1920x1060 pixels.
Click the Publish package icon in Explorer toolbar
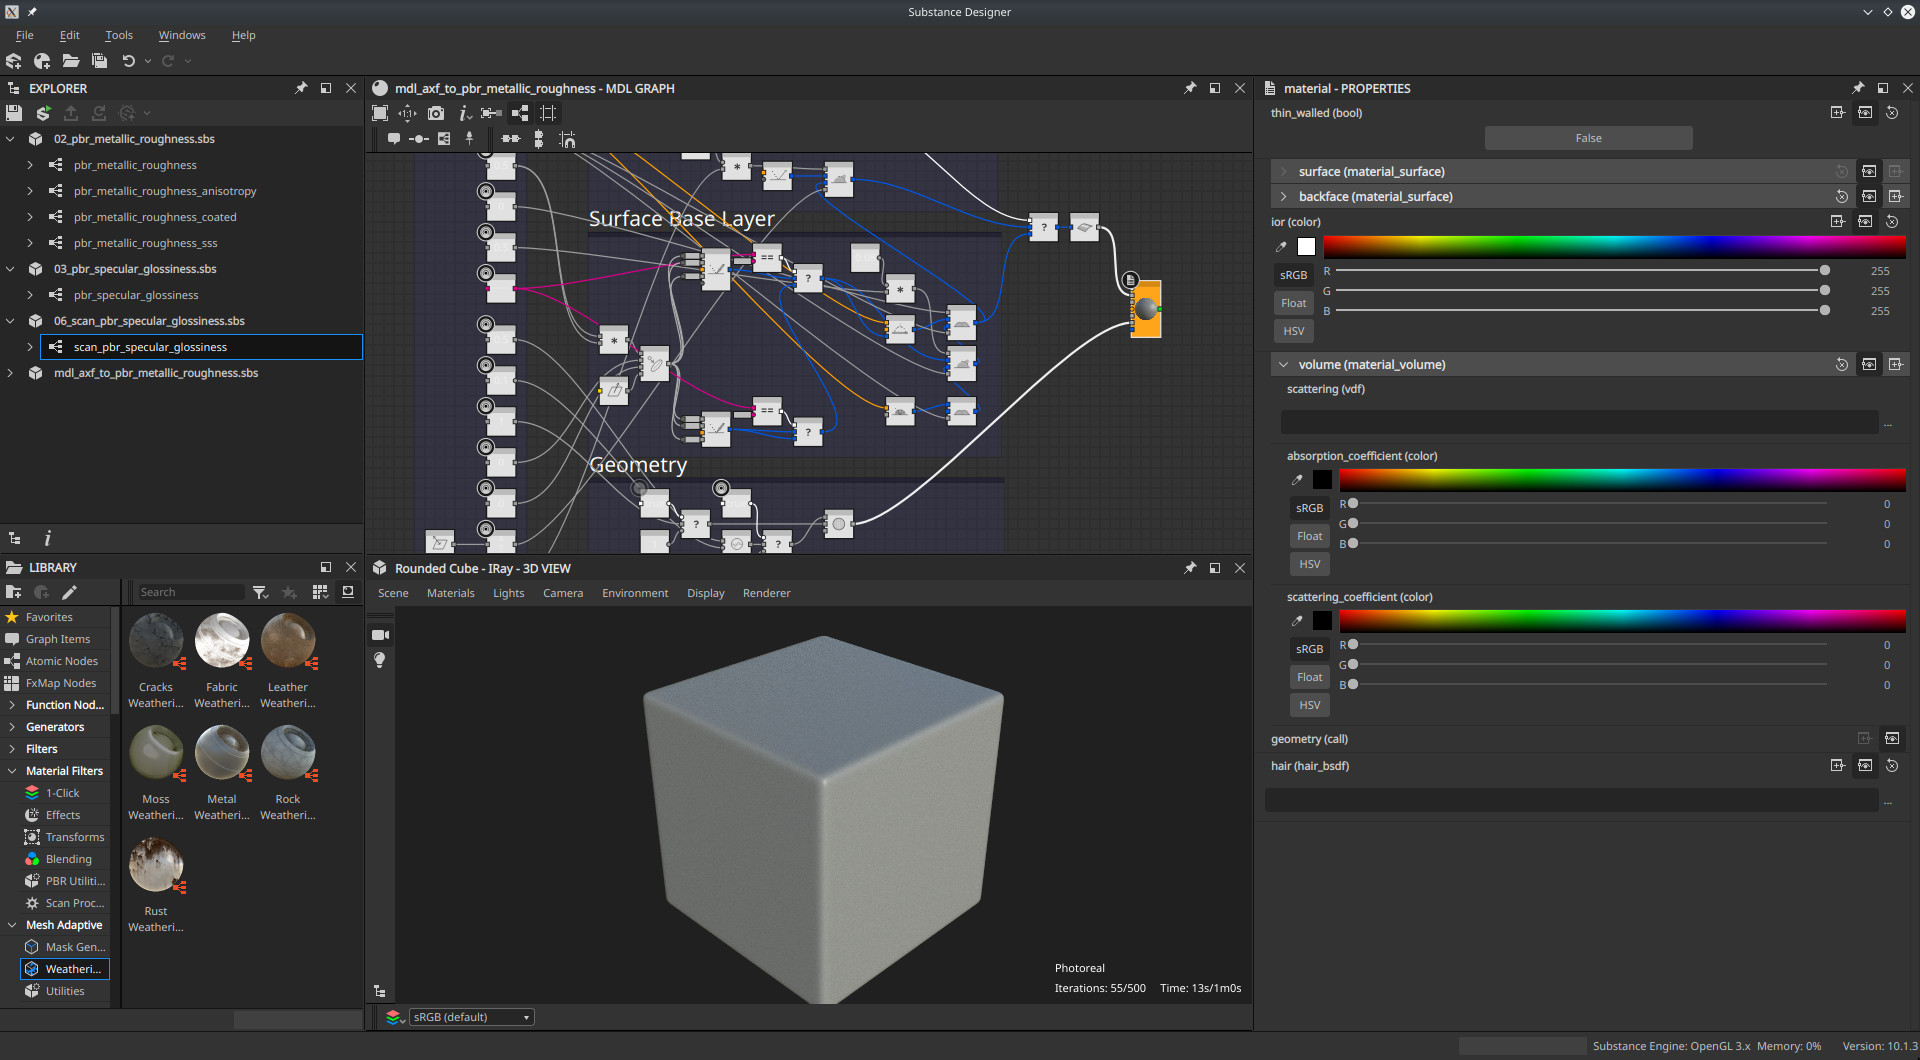[71, 113]
